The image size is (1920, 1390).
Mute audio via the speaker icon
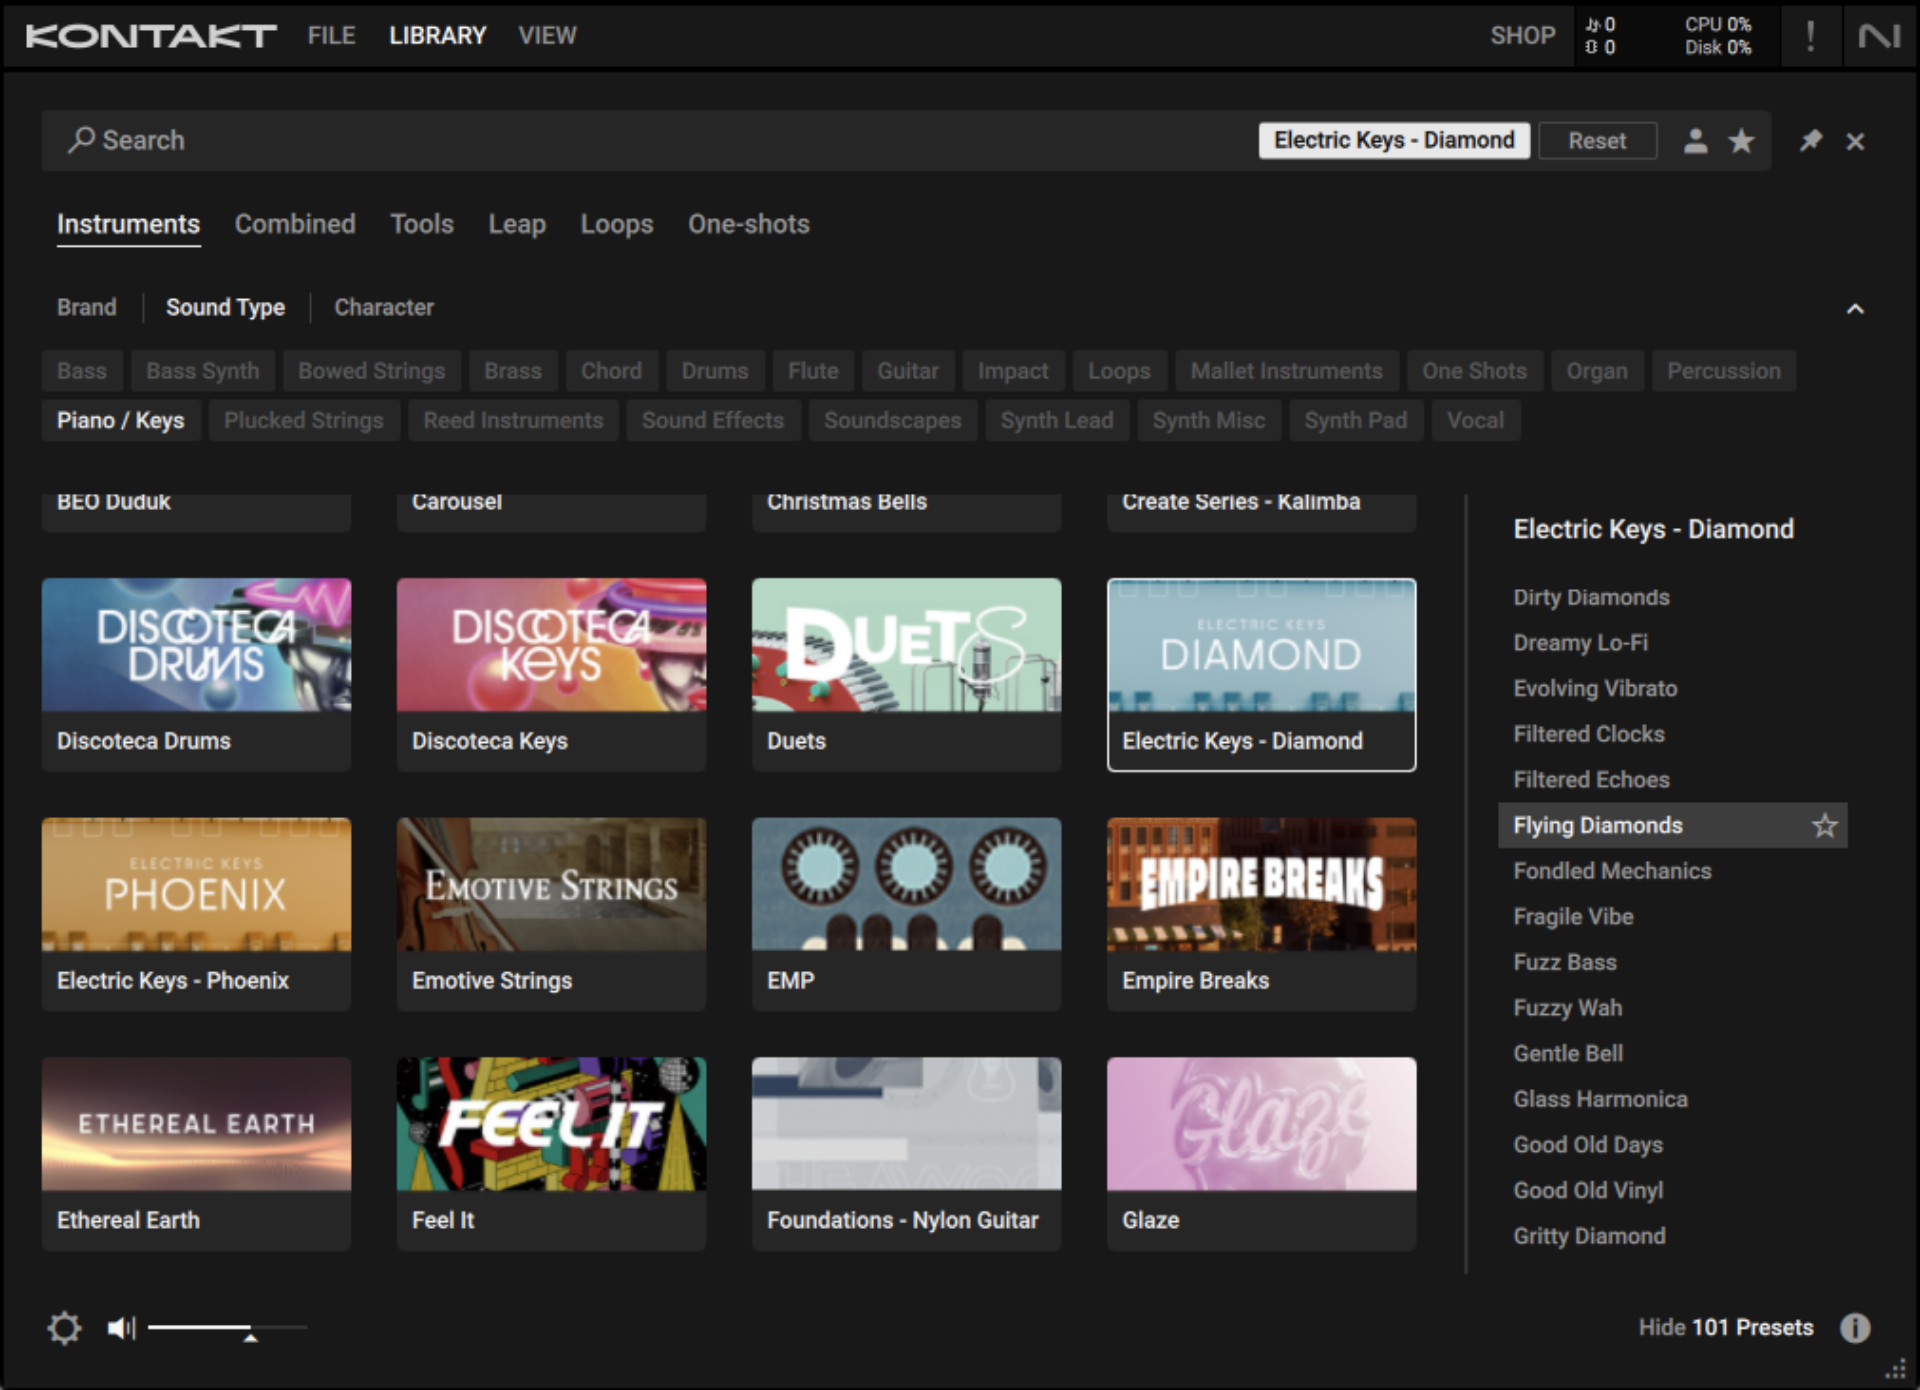pyautogui.click(x=120, y=1327)
